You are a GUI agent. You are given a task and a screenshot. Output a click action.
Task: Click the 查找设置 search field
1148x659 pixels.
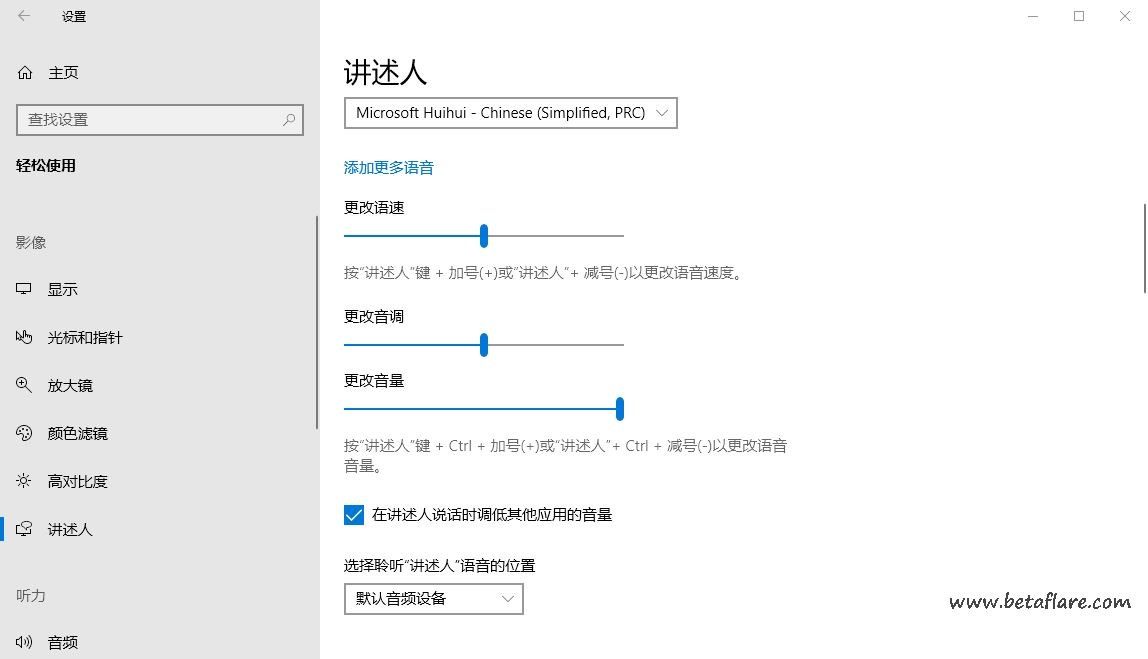pos(150,120)
